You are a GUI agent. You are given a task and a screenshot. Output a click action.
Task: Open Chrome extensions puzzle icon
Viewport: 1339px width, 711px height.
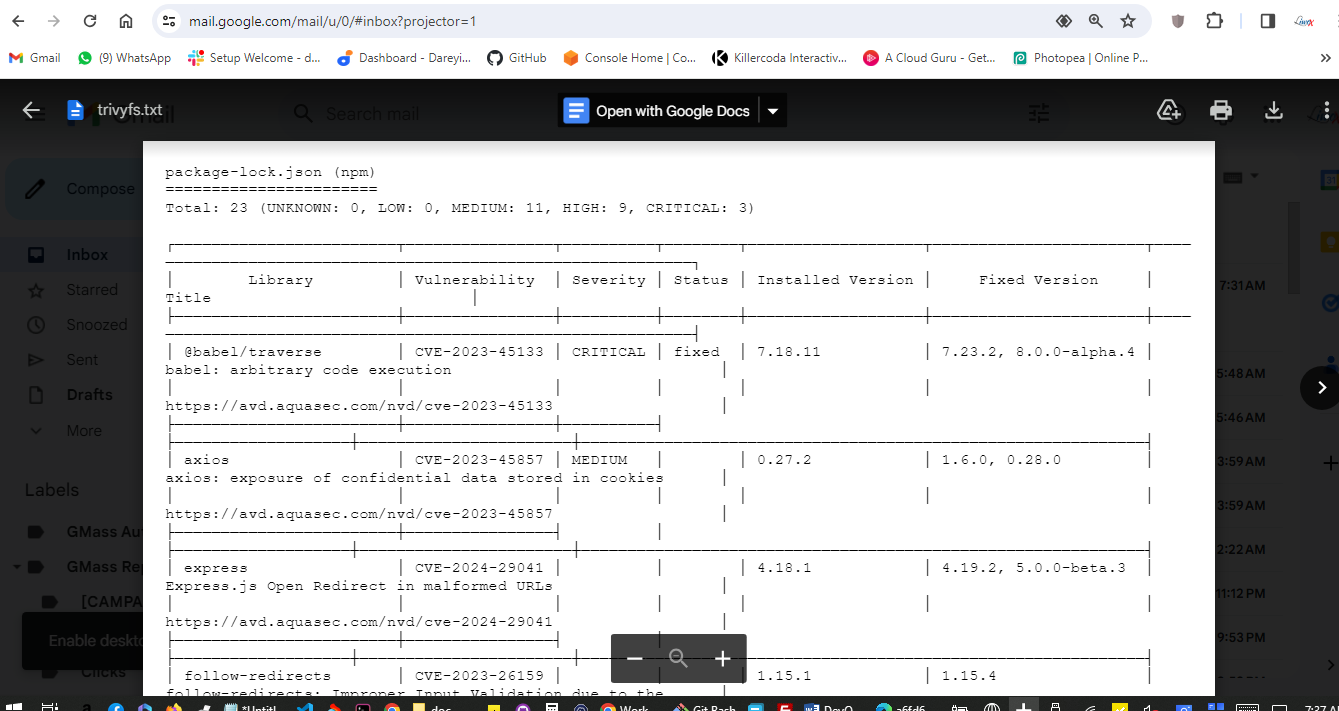pyautogui.click(x=1214, y=21)
